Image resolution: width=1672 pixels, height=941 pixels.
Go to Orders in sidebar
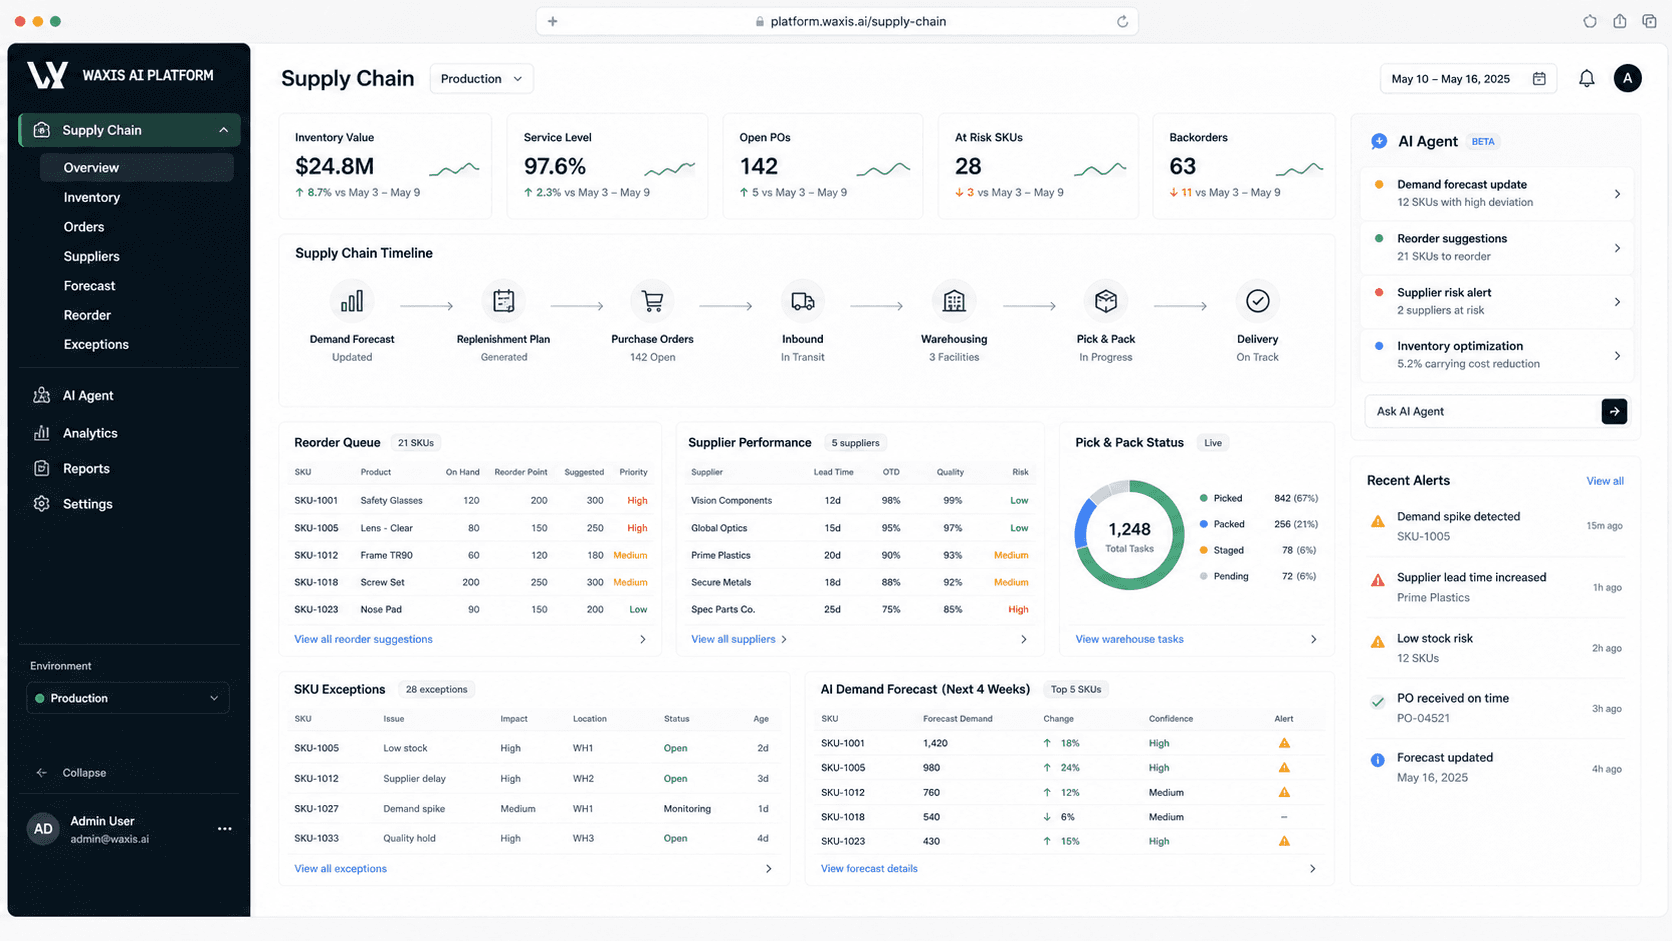(x=84, y=227)
